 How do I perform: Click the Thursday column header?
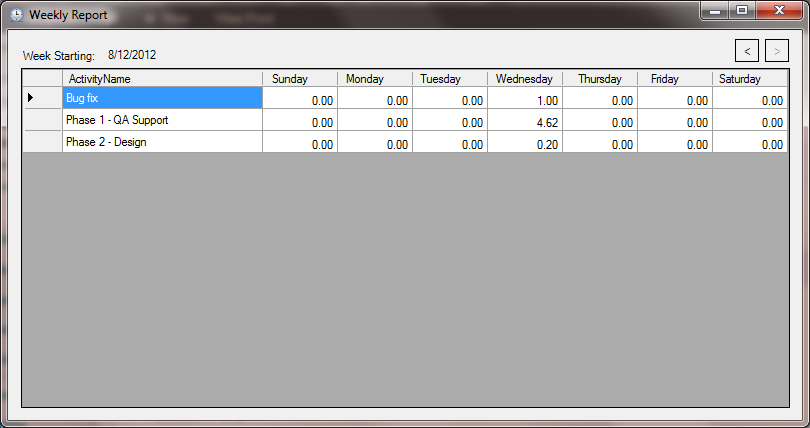(x=600, y=78)
